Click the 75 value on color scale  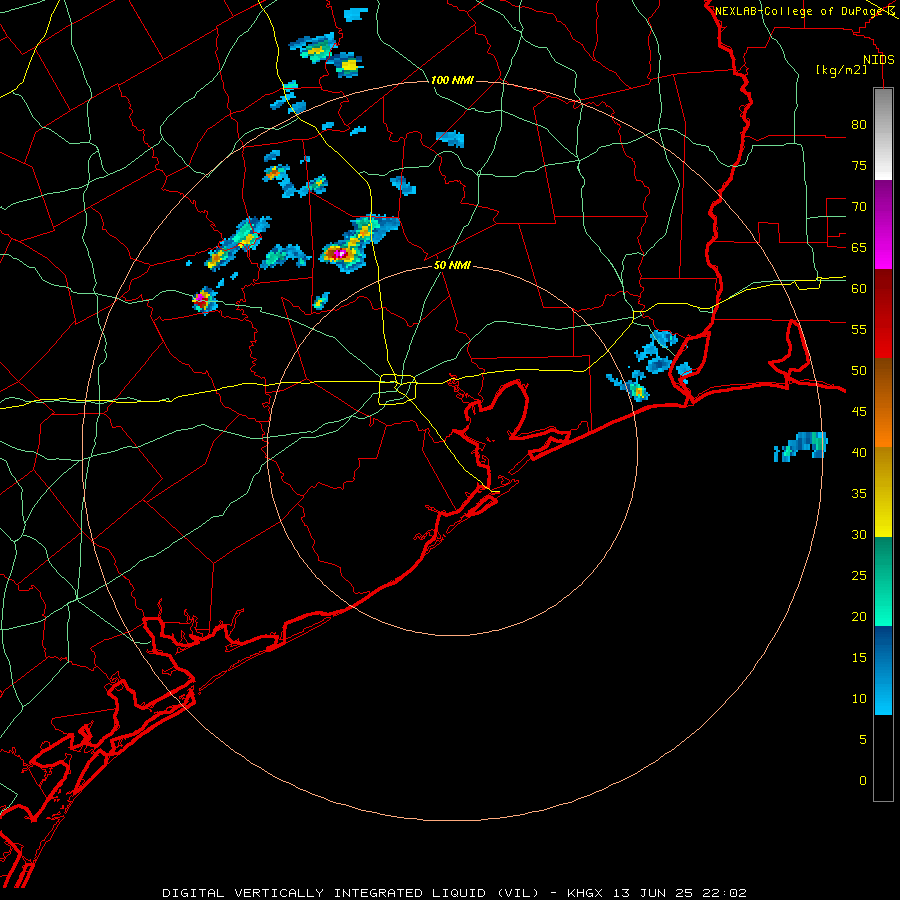pyautogui.click(x=859, y=165)
